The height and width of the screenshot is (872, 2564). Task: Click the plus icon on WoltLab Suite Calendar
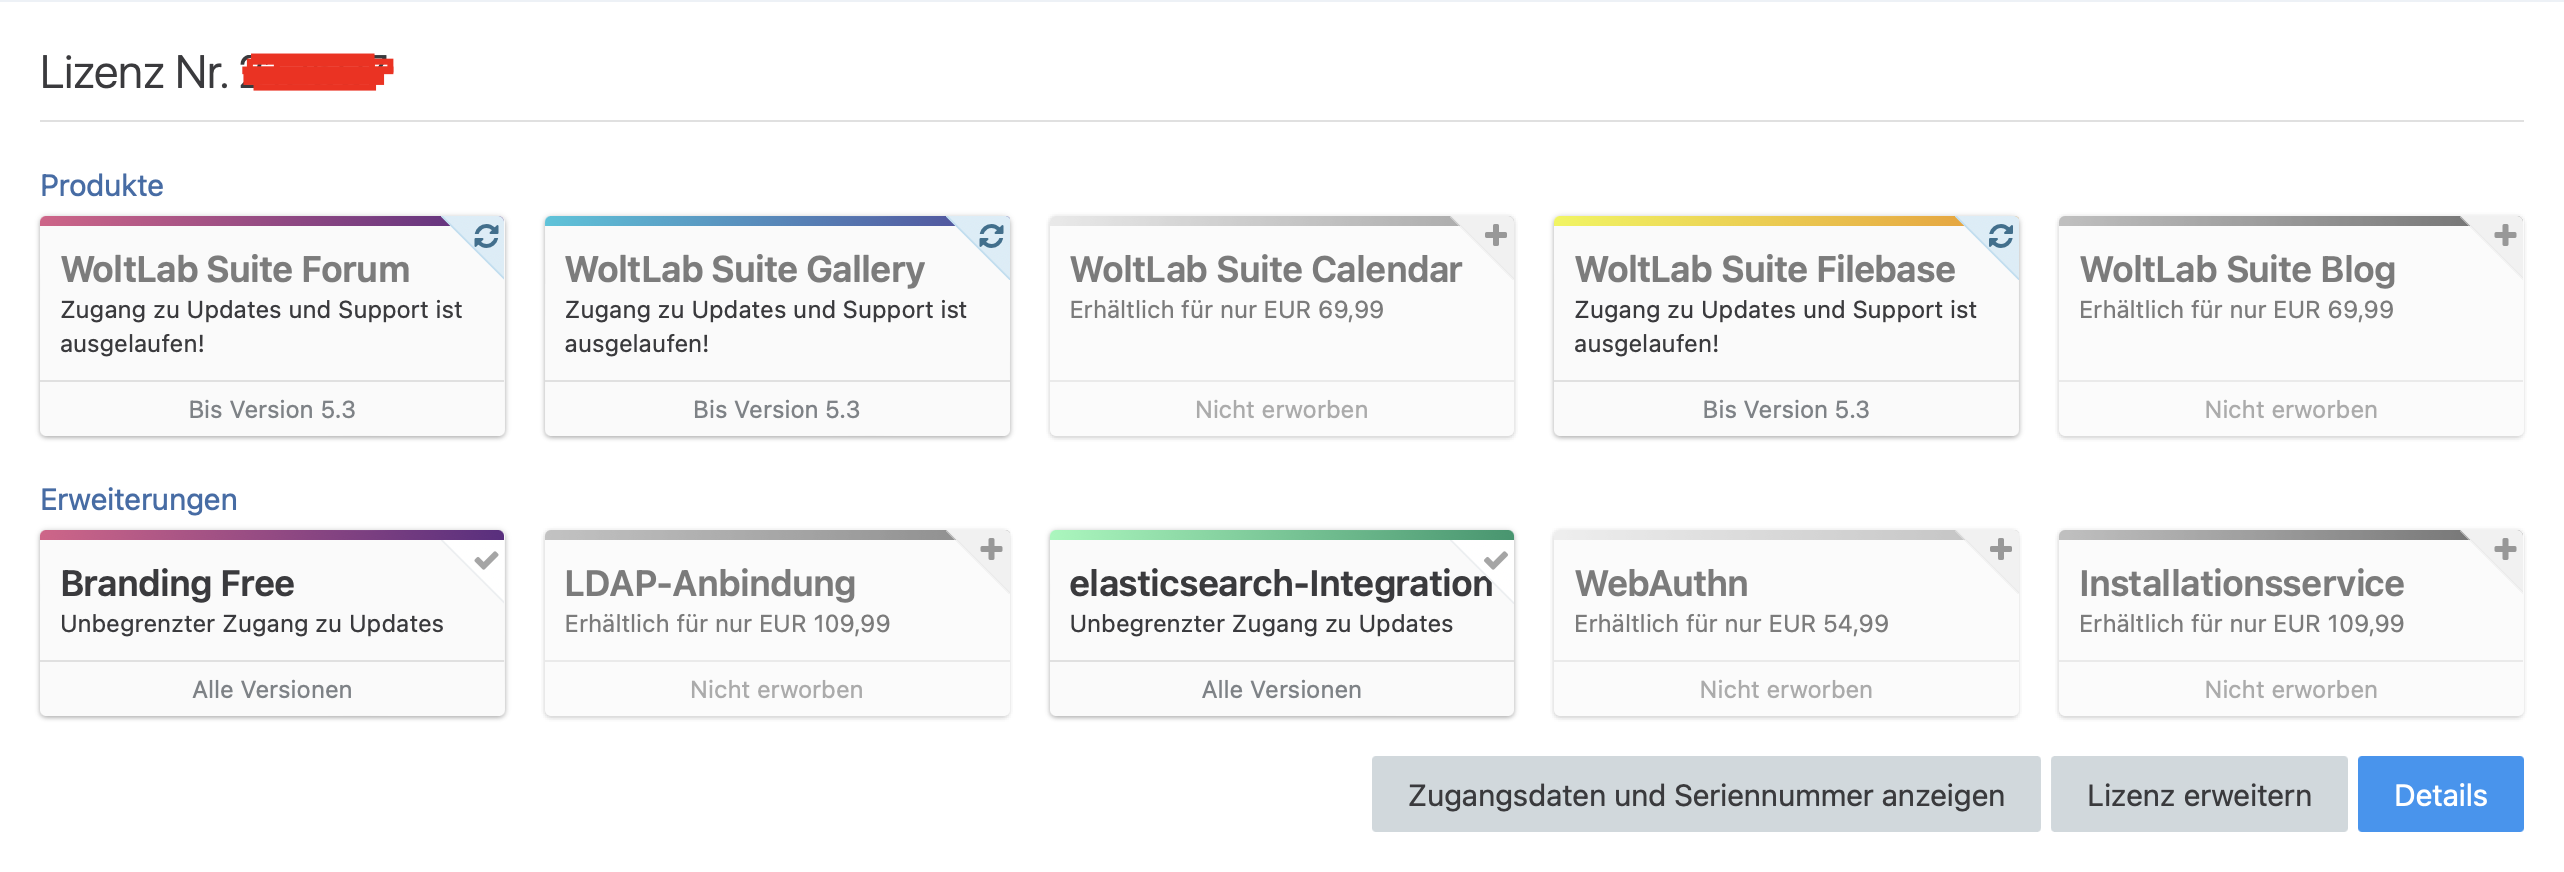[1495, 235]
